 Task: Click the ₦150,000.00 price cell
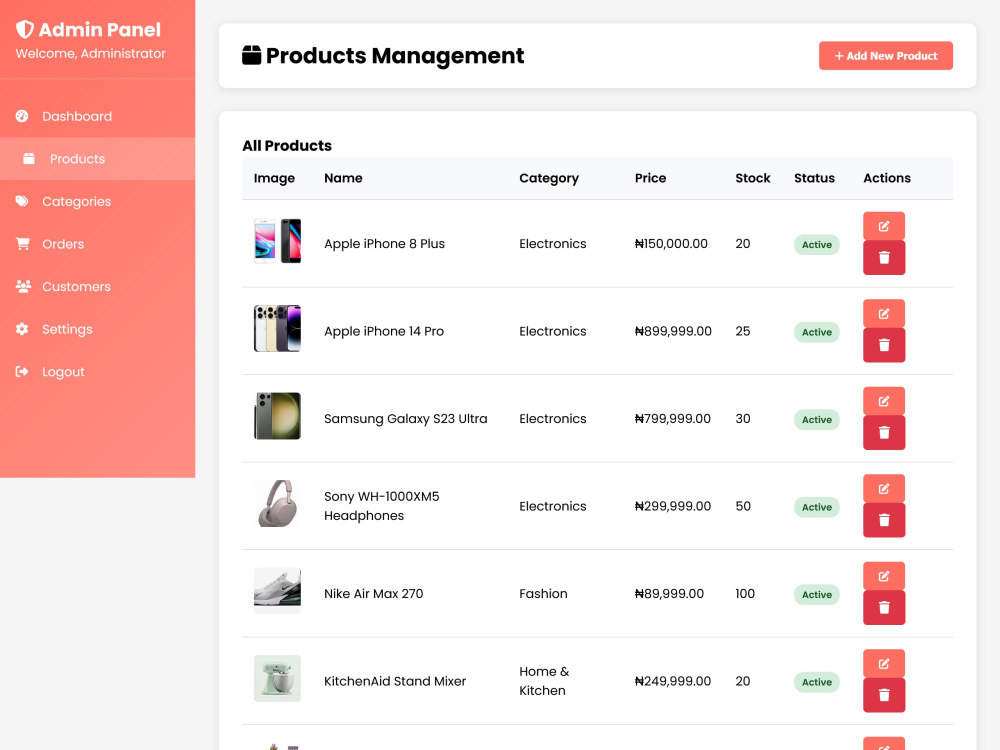[x=671, y=244]
